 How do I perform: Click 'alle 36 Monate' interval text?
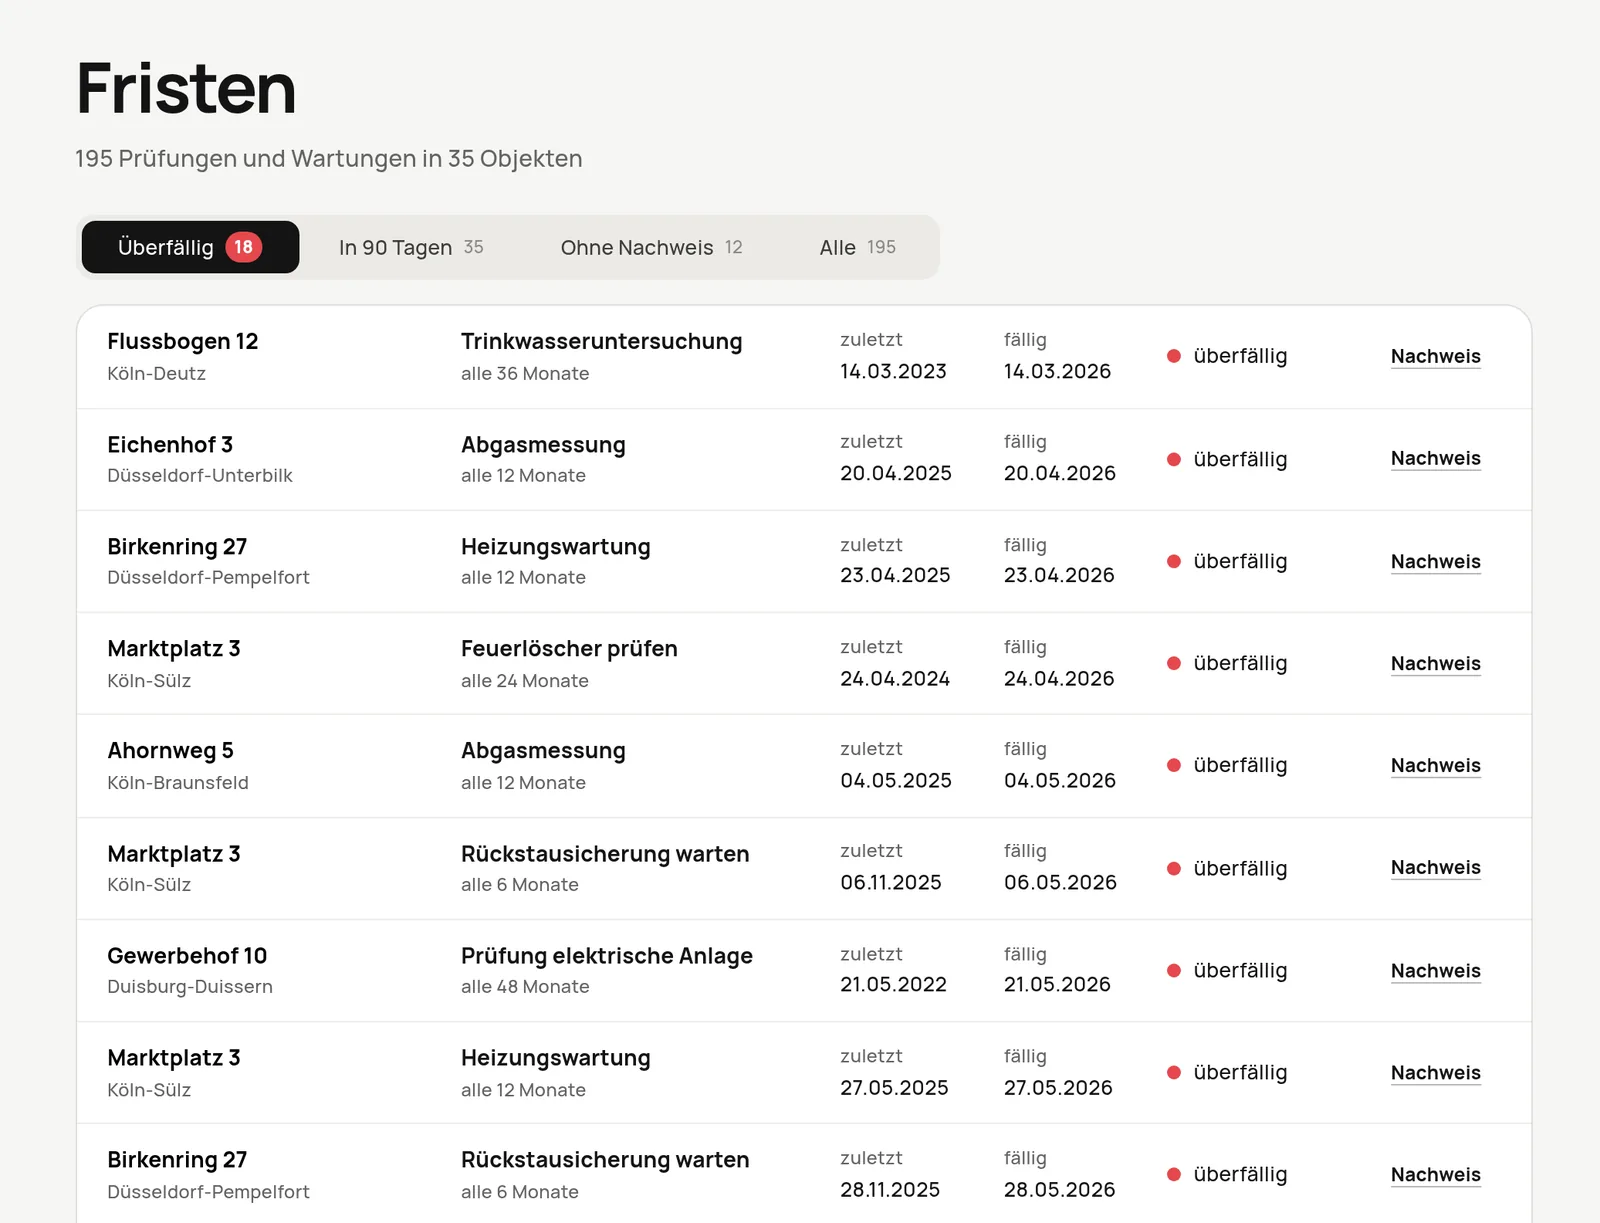click(x=525, y=373)
